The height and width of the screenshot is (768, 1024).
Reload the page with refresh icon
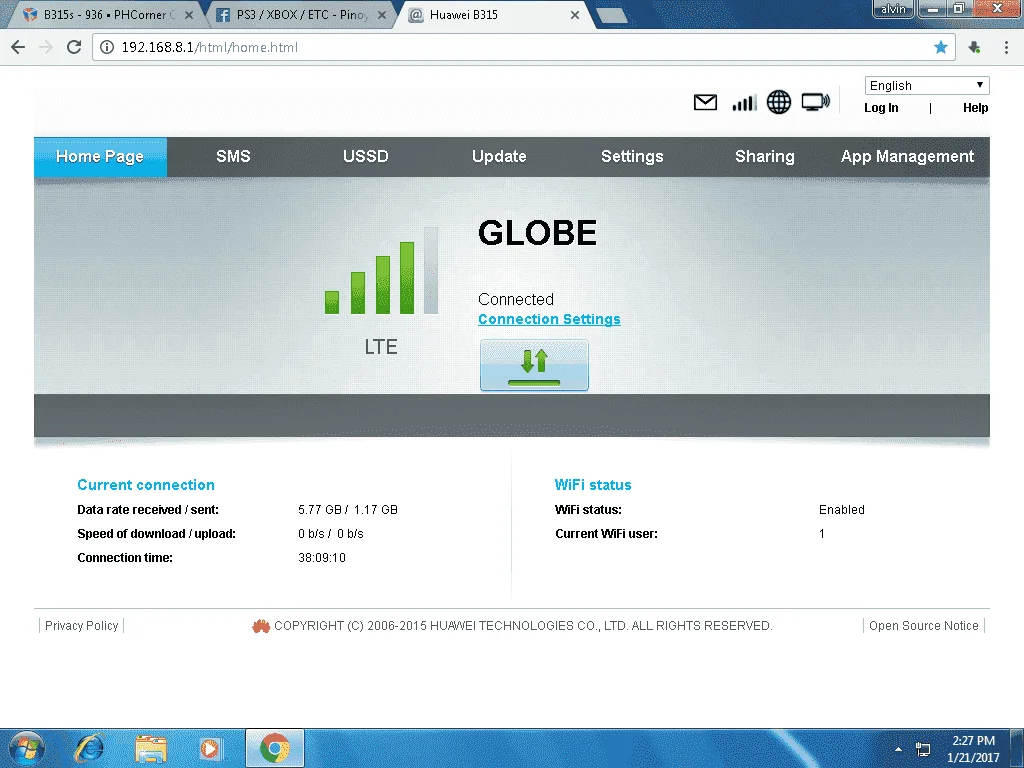[x=74, y=47]
